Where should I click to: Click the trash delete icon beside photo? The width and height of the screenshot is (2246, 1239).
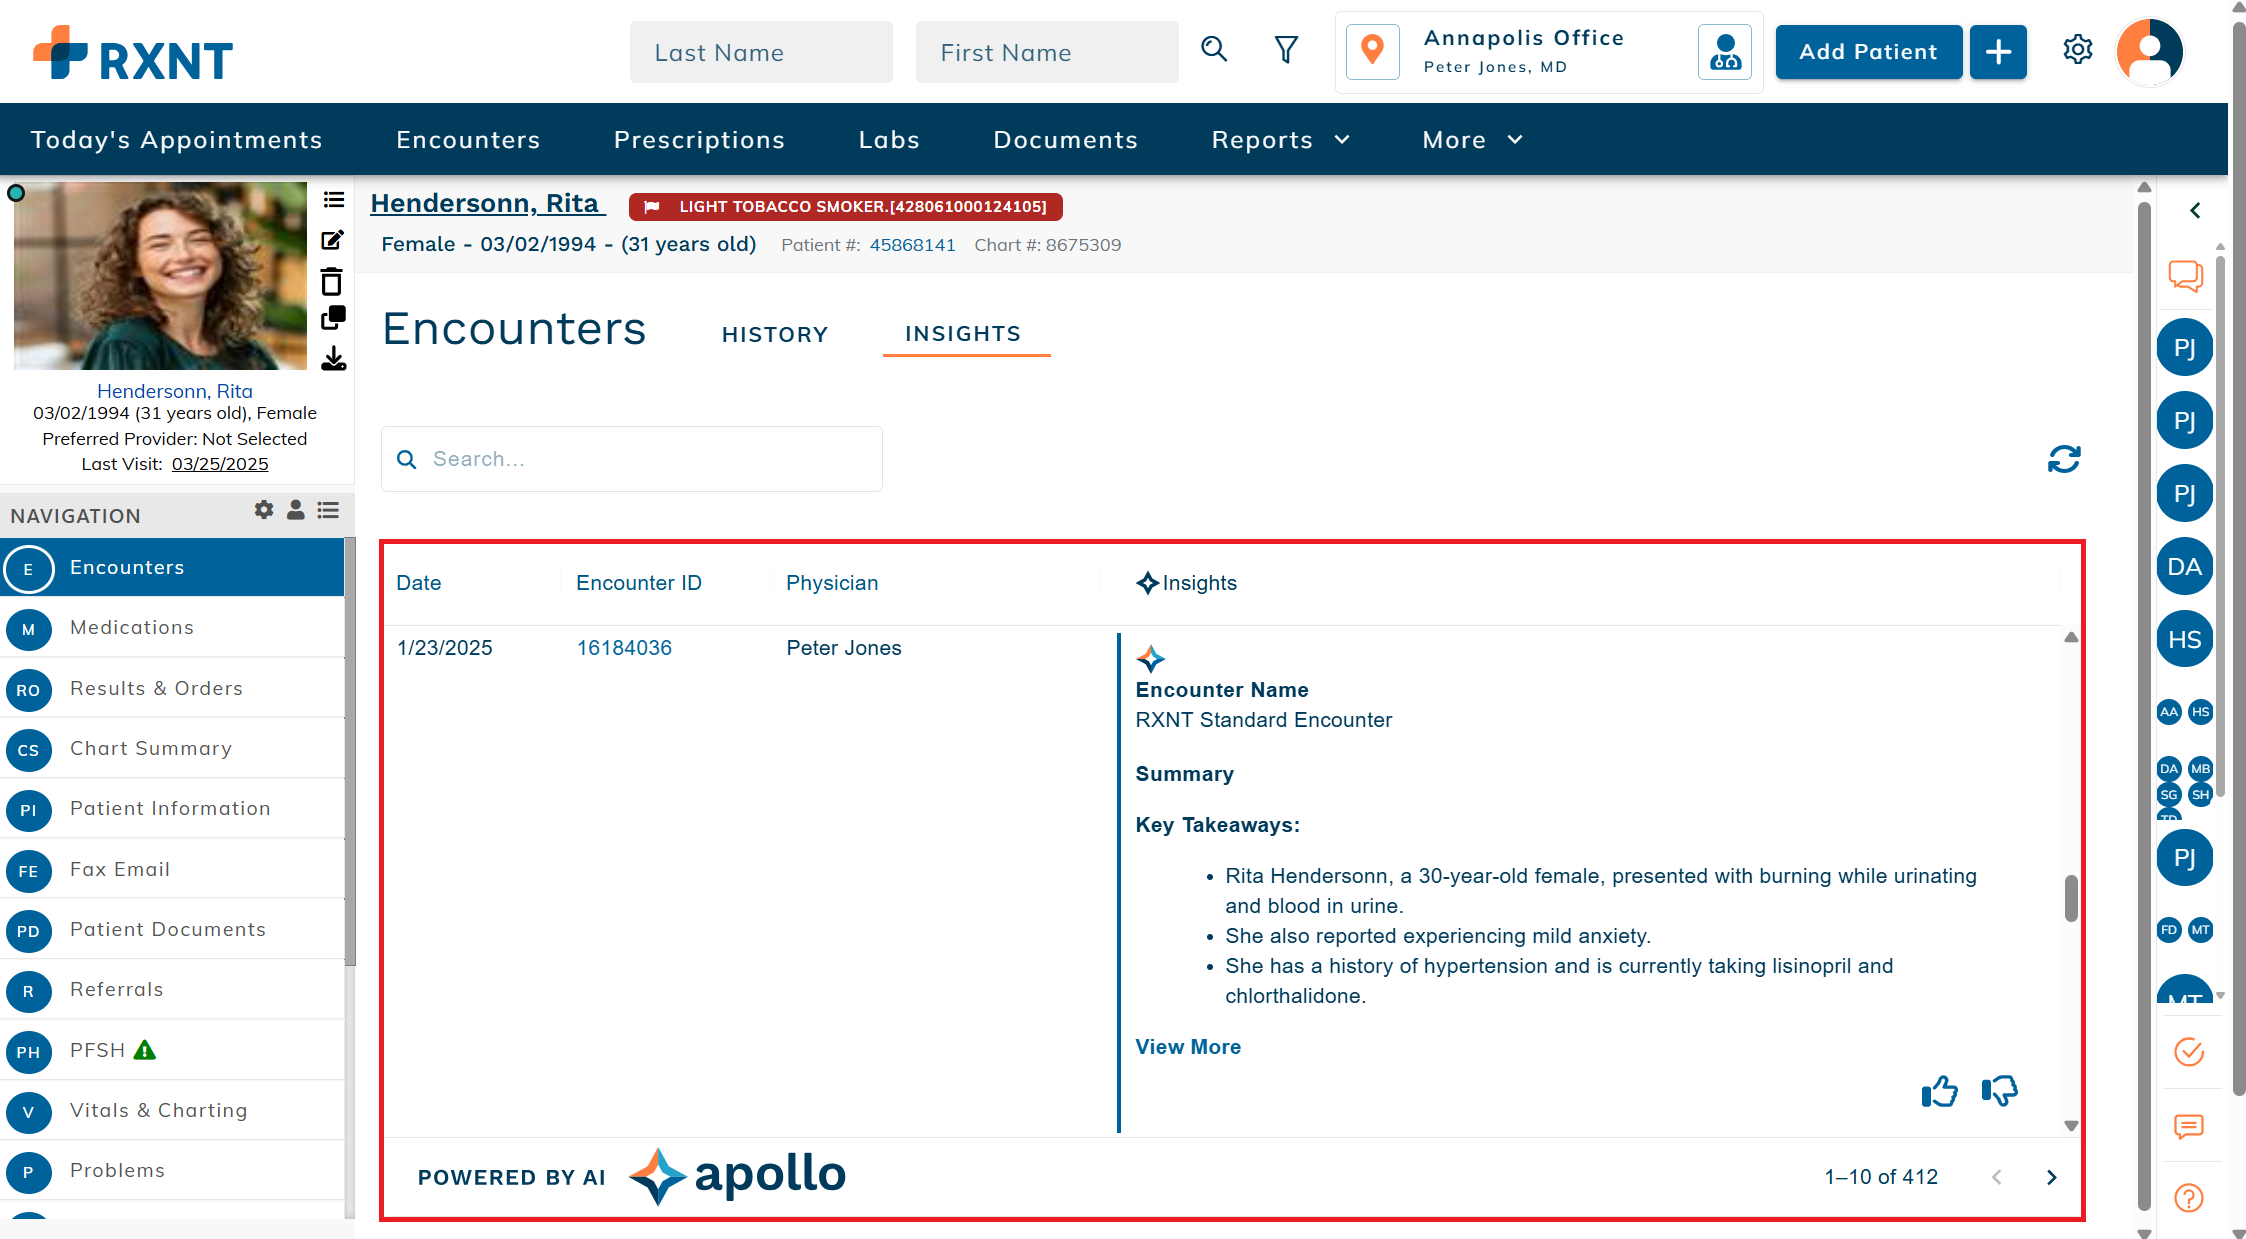332,281
